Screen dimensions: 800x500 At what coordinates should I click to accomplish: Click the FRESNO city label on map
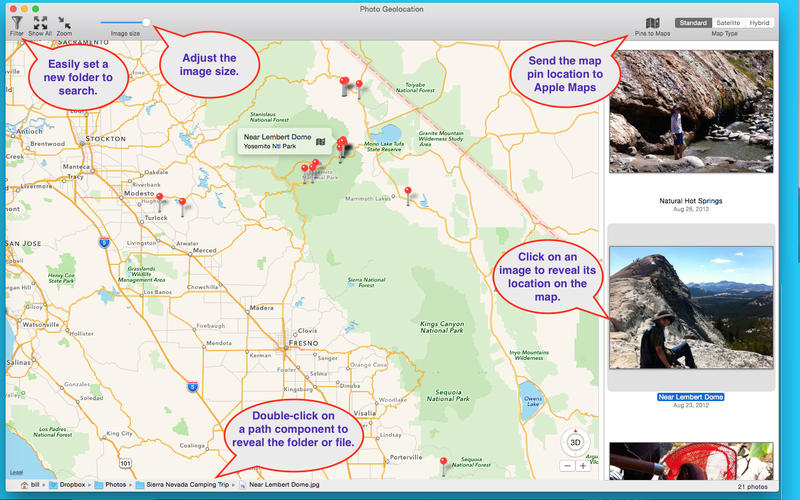[x=304, y=343]
